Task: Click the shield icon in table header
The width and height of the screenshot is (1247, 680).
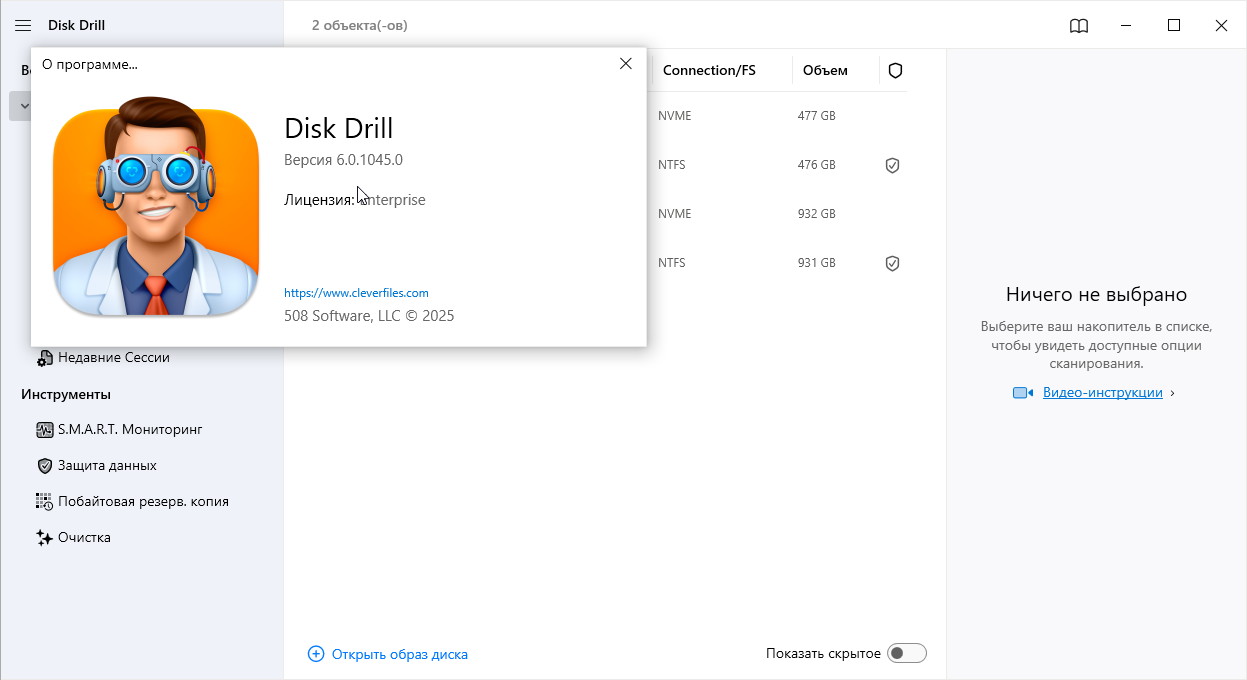Action: point(895,70)
